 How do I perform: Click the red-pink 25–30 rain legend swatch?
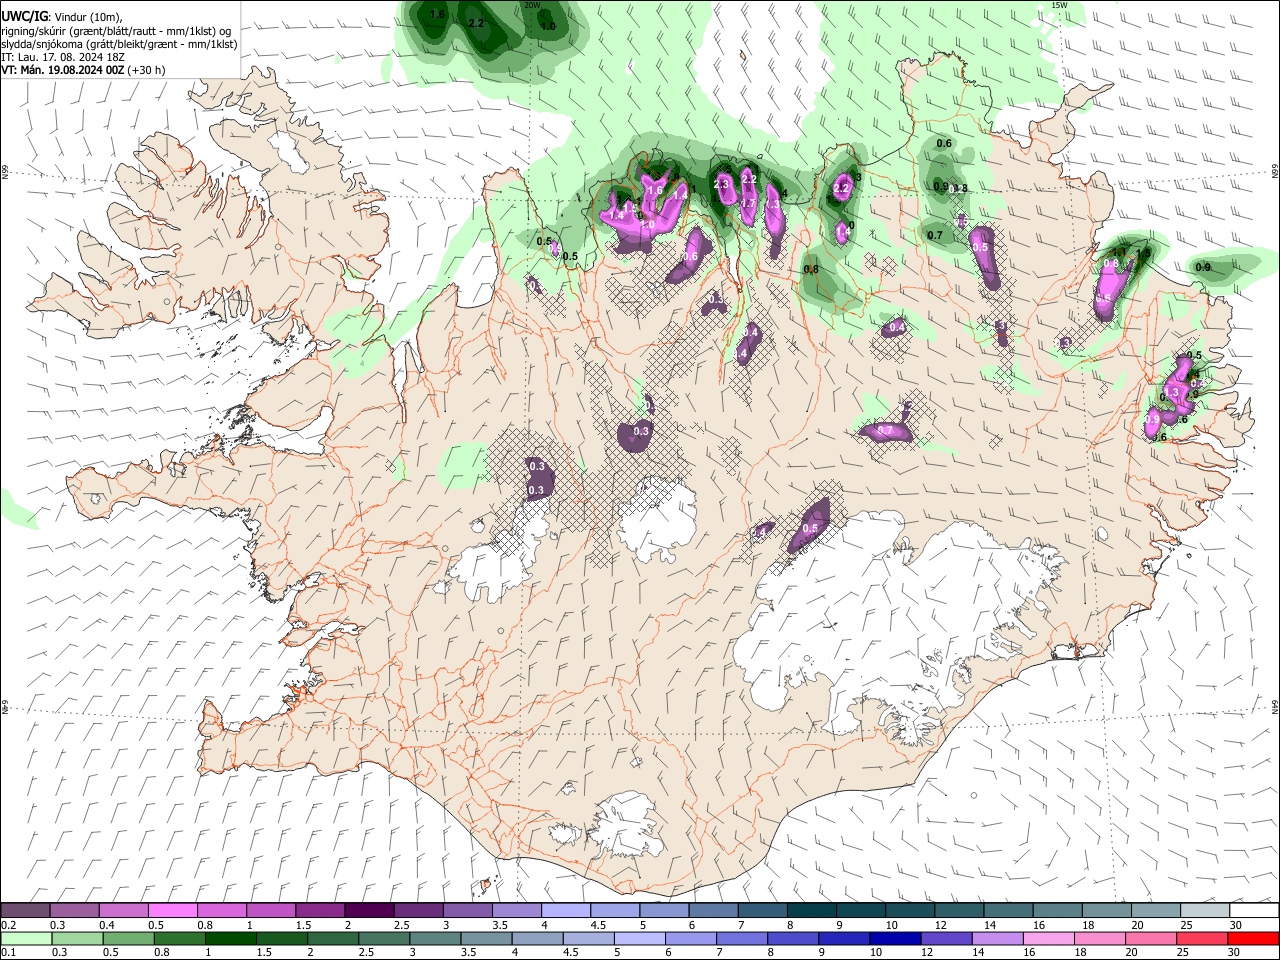1202,939
